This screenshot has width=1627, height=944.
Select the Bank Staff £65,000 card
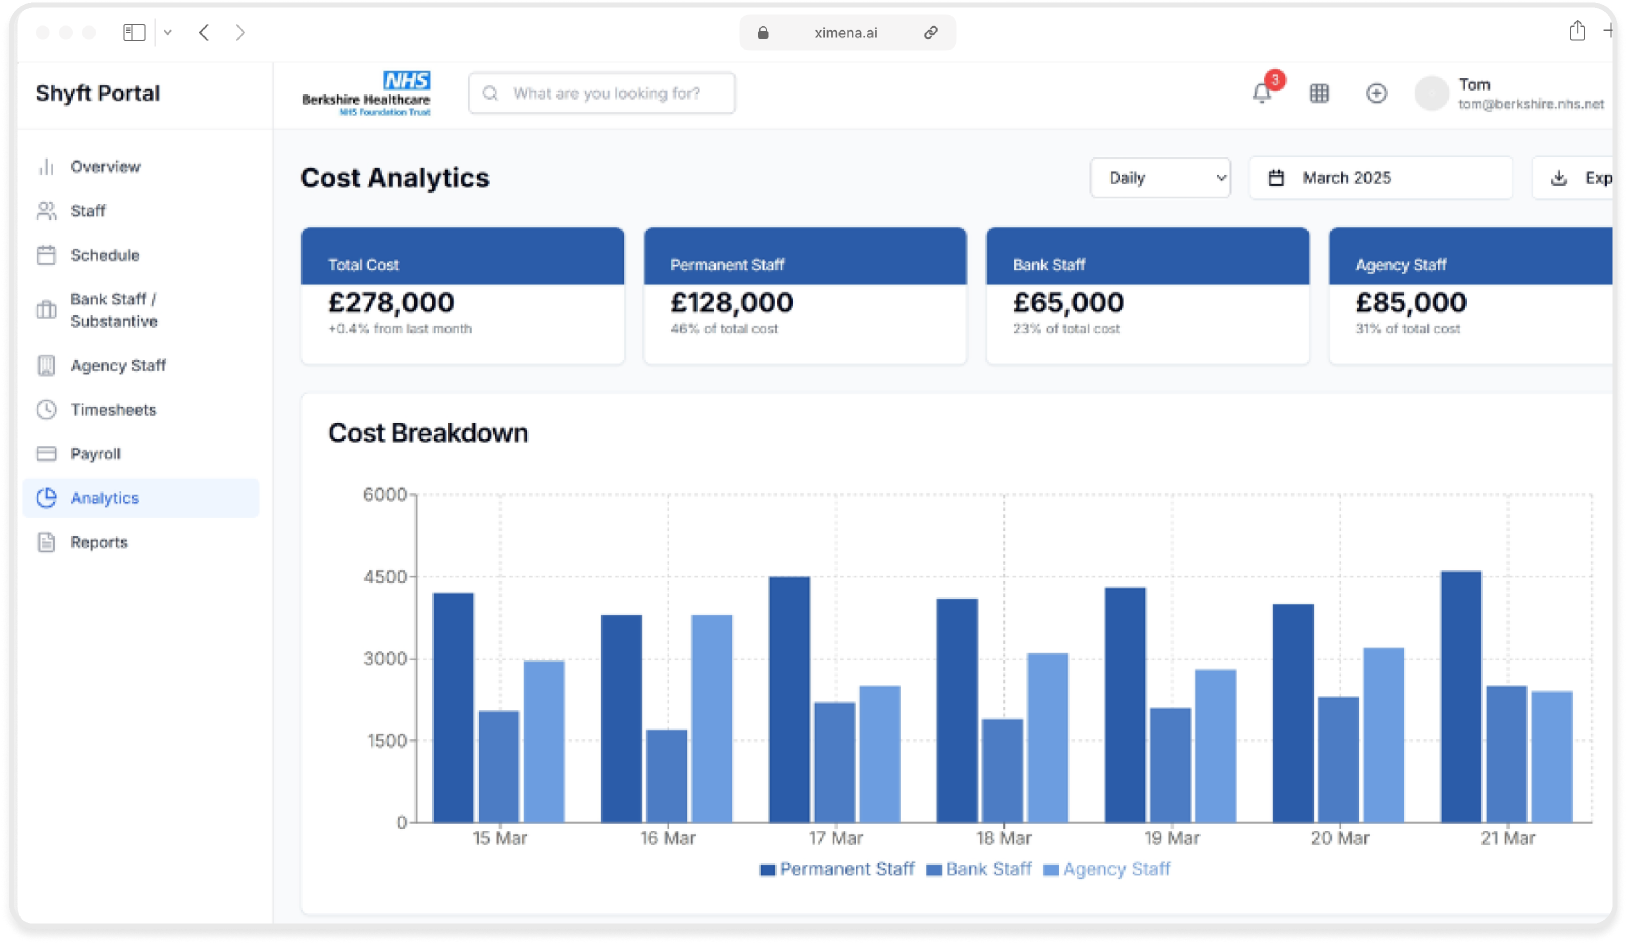[x=1148, y=296]
